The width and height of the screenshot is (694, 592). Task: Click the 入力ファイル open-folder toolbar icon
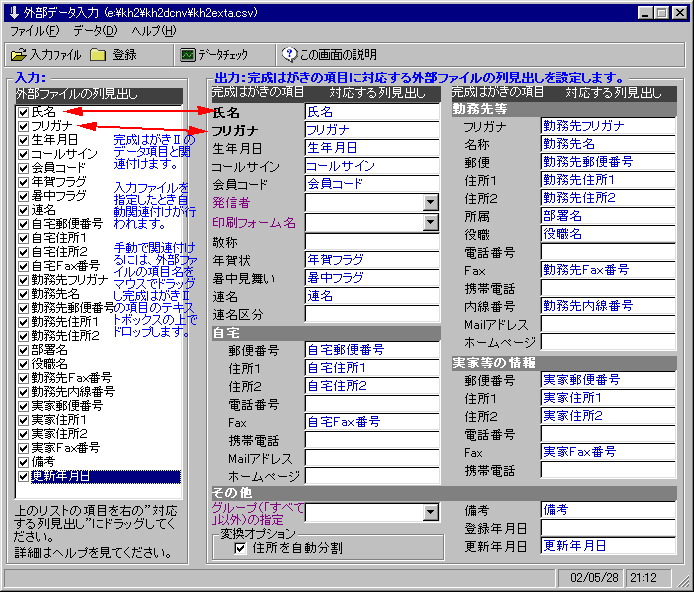(19, 54)
